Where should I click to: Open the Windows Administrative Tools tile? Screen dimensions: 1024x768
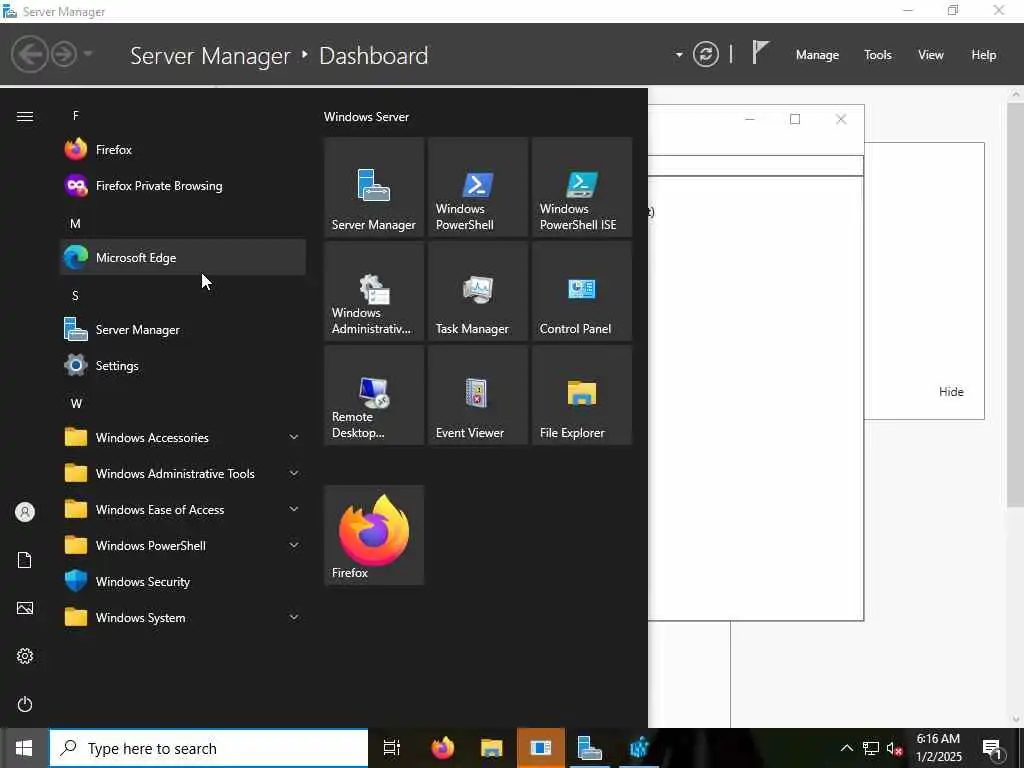[374, 291]
